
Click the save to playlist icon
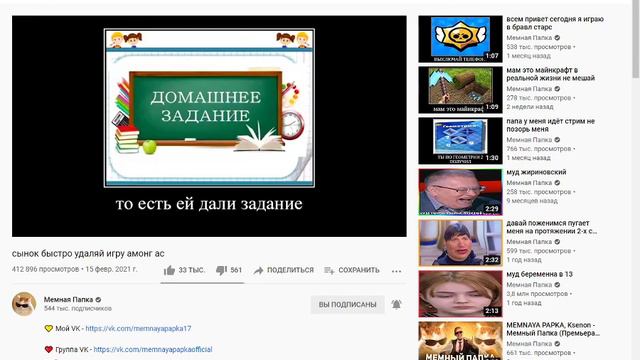point(329,270)
